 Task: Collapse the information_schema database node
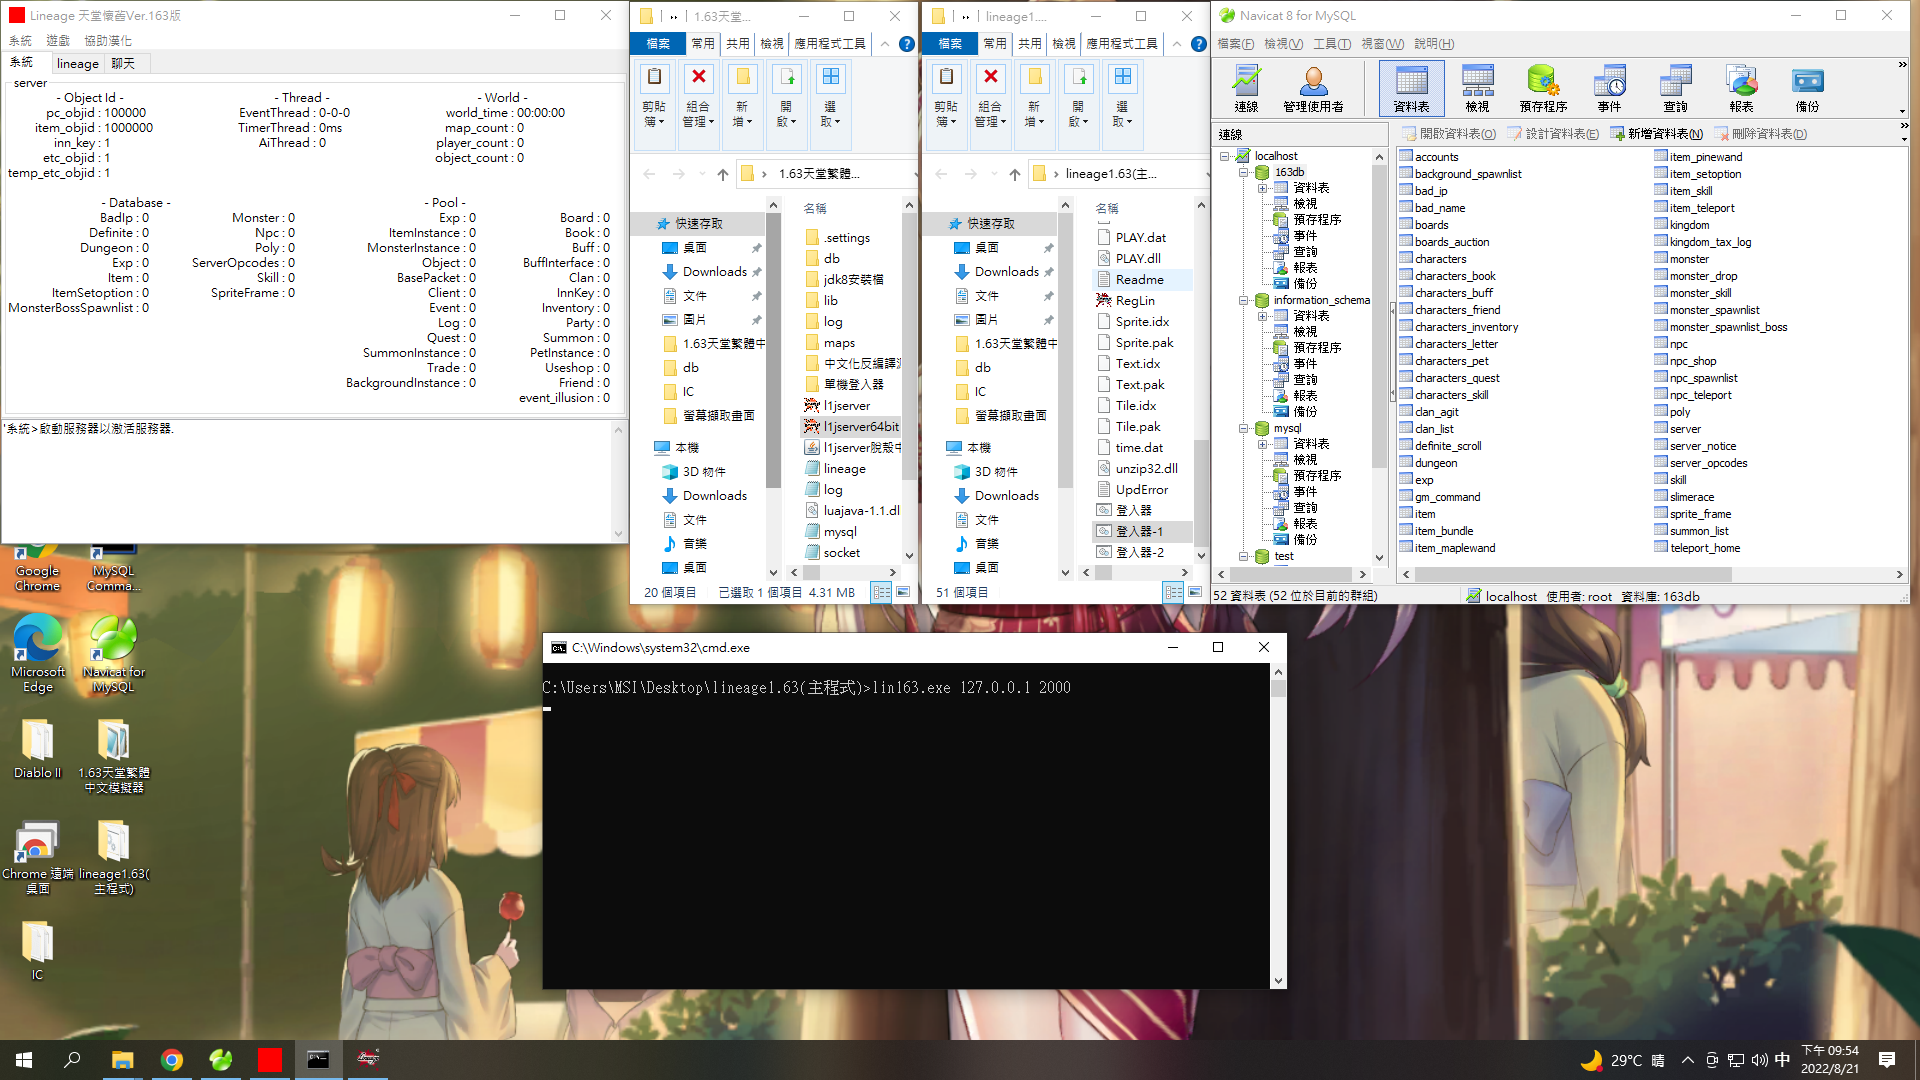tap(1244, 300)
